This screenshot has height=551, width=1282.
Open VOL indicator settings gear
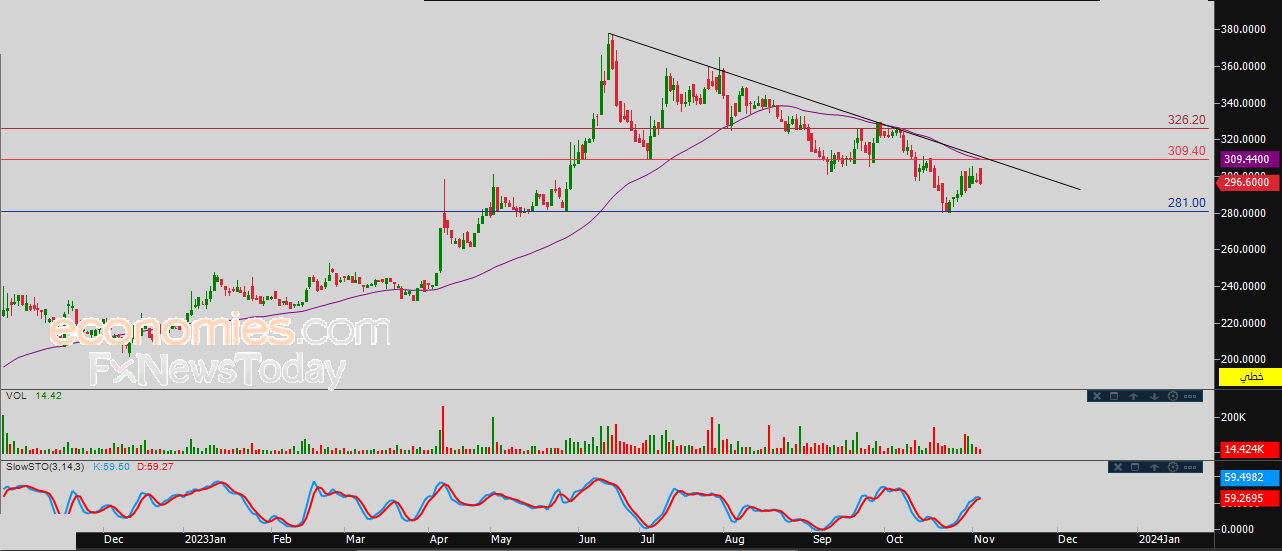click(x=1173, y=396)
